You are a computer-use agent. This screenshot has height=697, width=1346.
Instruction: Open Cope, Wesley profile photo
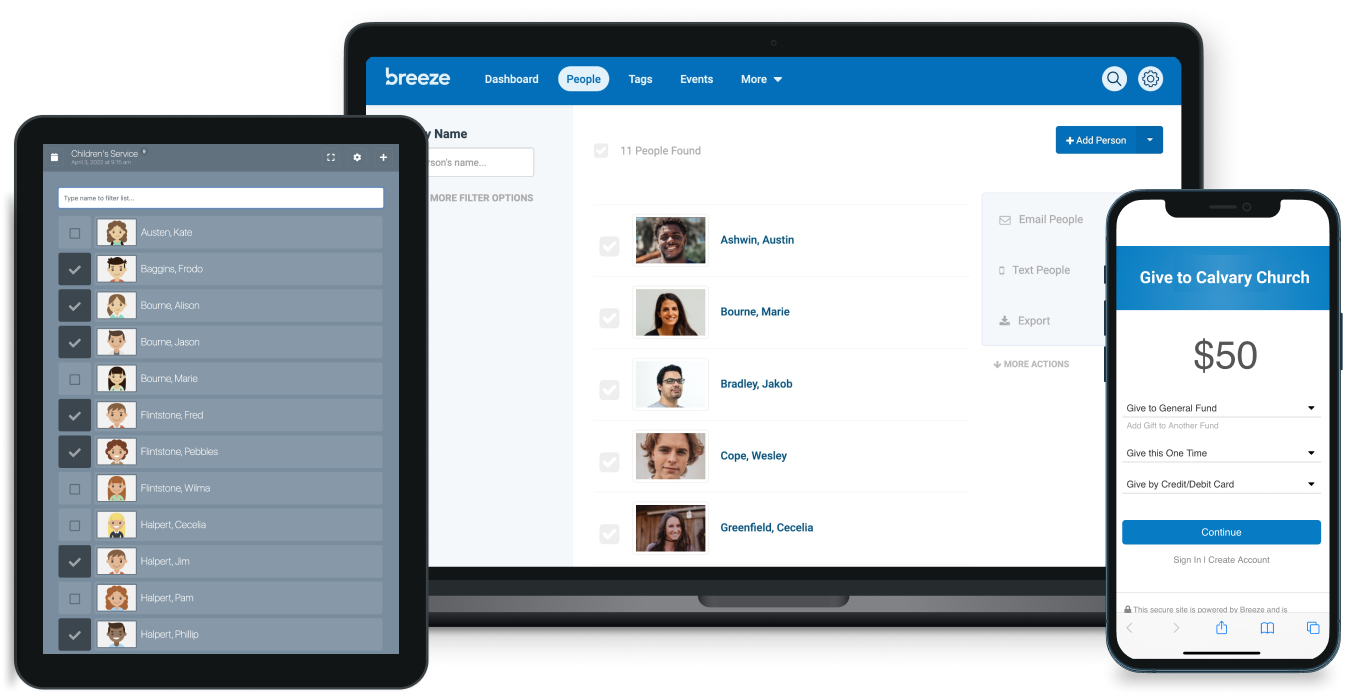pos(670,456)
